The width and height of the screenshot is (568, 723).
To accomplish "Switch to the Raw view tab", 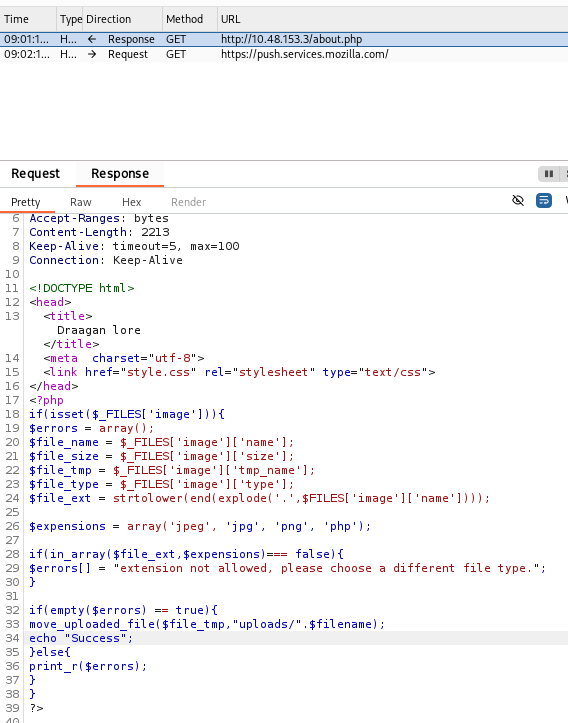I will point(81,202).
